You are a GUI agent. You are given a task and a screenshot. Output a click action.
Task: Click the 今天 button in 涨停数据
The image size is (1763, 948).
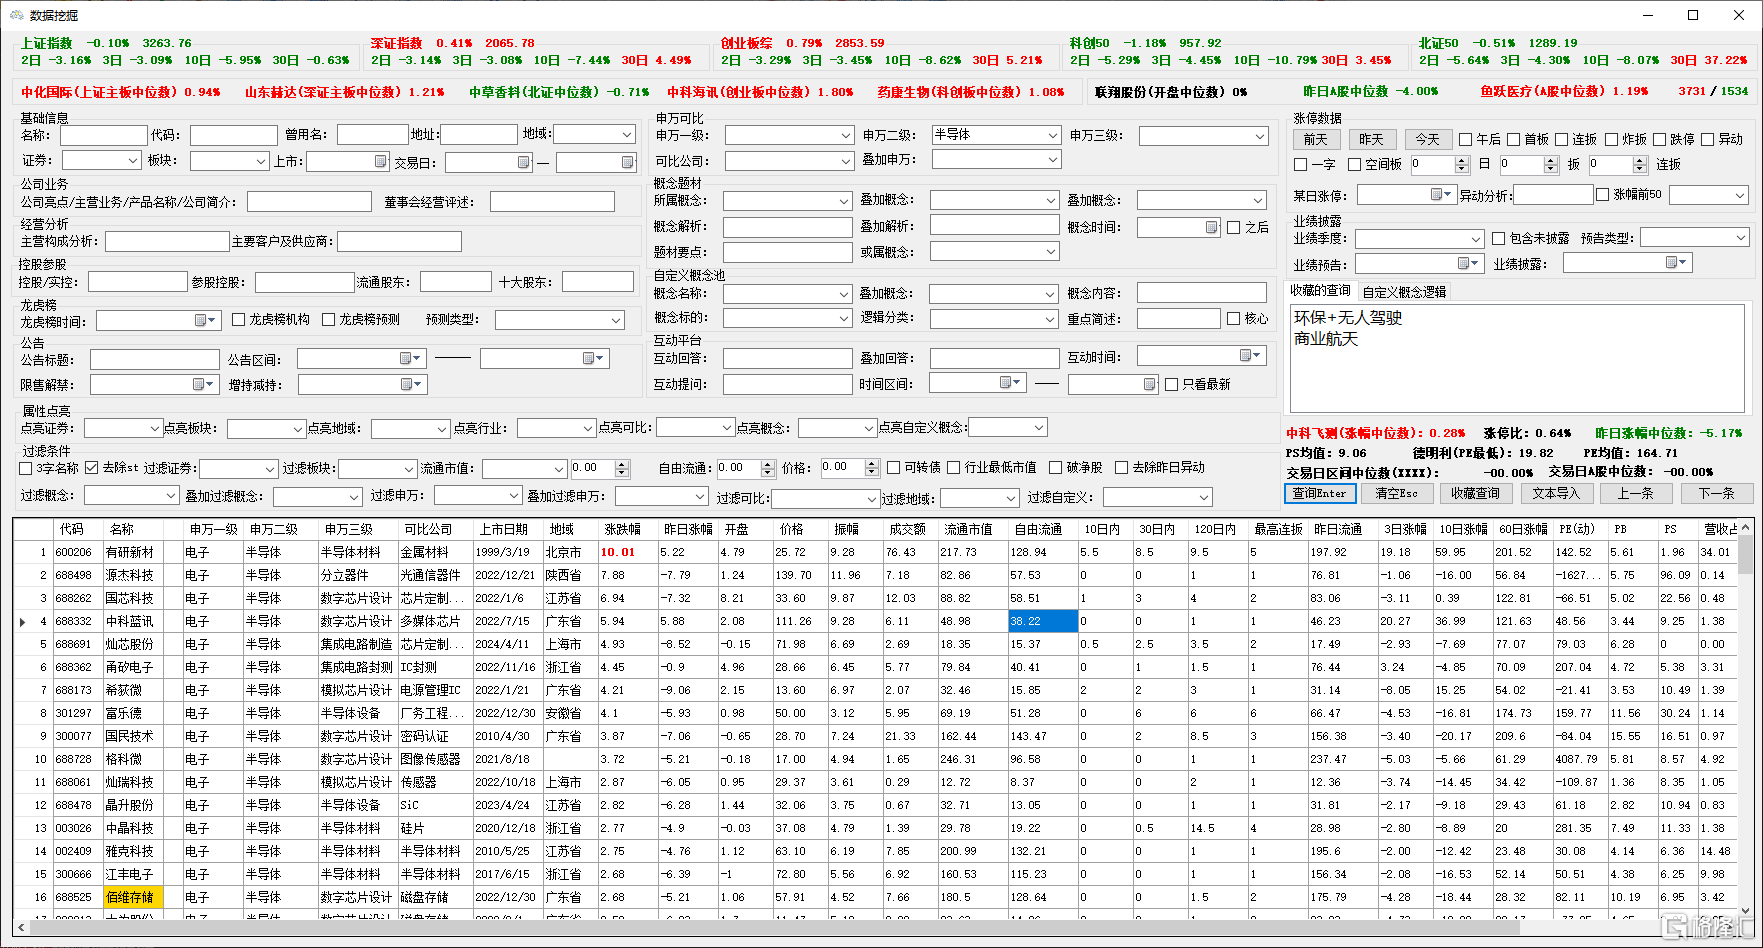pos(1428,139)
